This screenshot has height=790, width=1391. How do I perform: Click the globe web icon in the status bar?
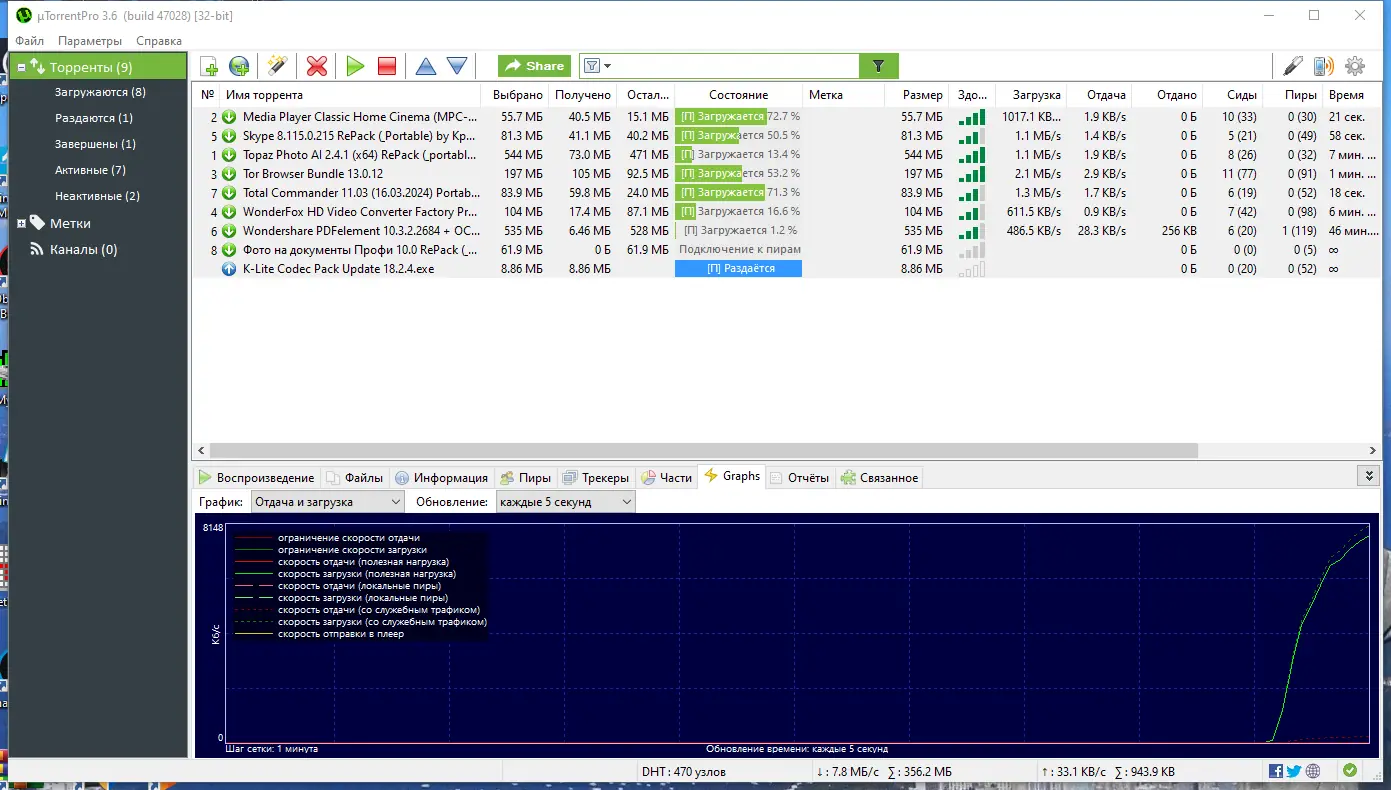tap(1313, 771)
